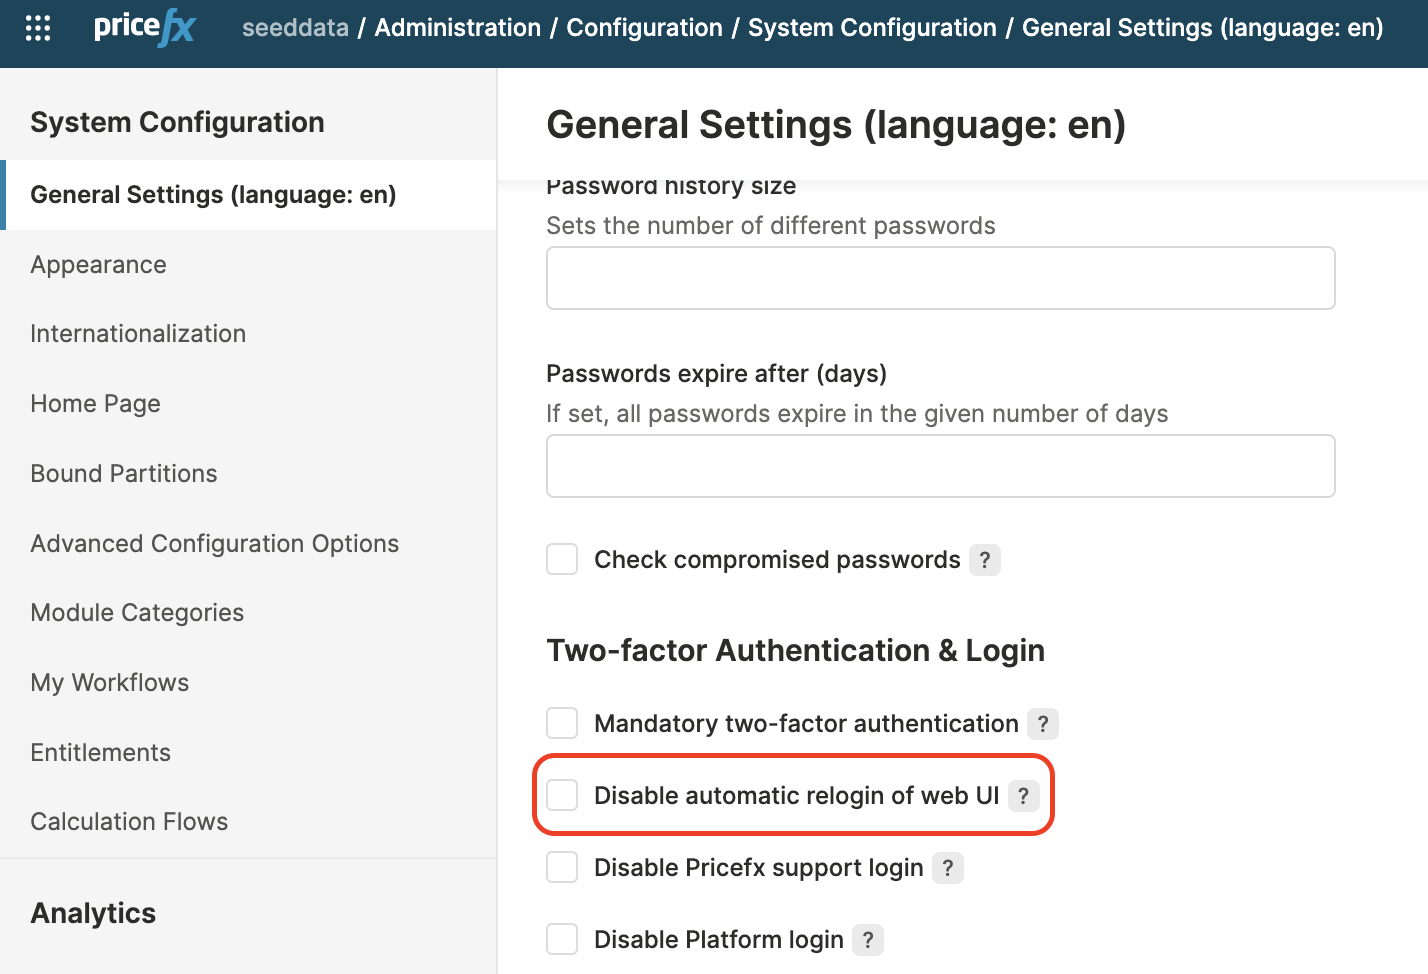Open the Entitlements section
The height and width of the screenshot is (974, 1428).
[100, 753]
